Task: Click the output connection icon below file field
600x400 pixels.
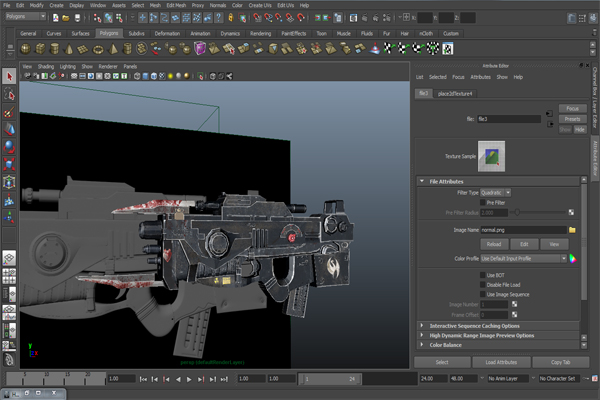Action: coord(550,124)
